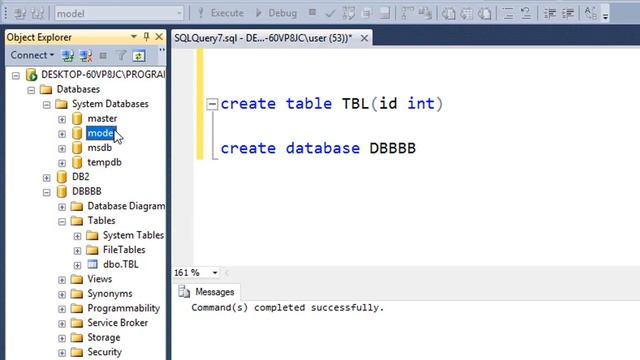Click the Cancel Executing Query stop icon
Viewport: 640px width, 360px height.
[312, 13]
